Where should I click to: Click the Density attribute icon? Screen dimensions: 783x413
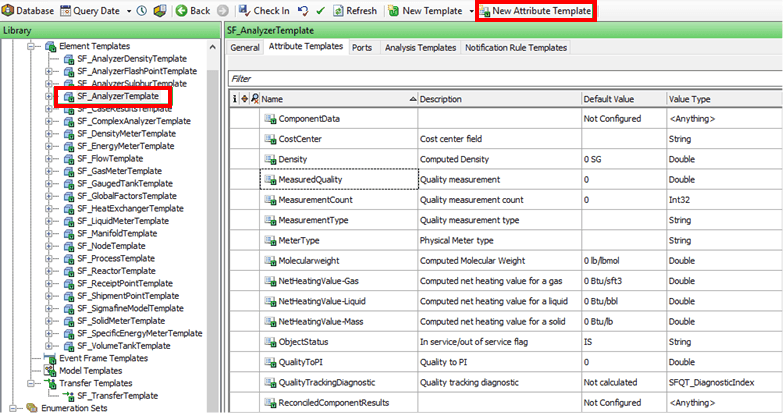click(x=270, y=159)
